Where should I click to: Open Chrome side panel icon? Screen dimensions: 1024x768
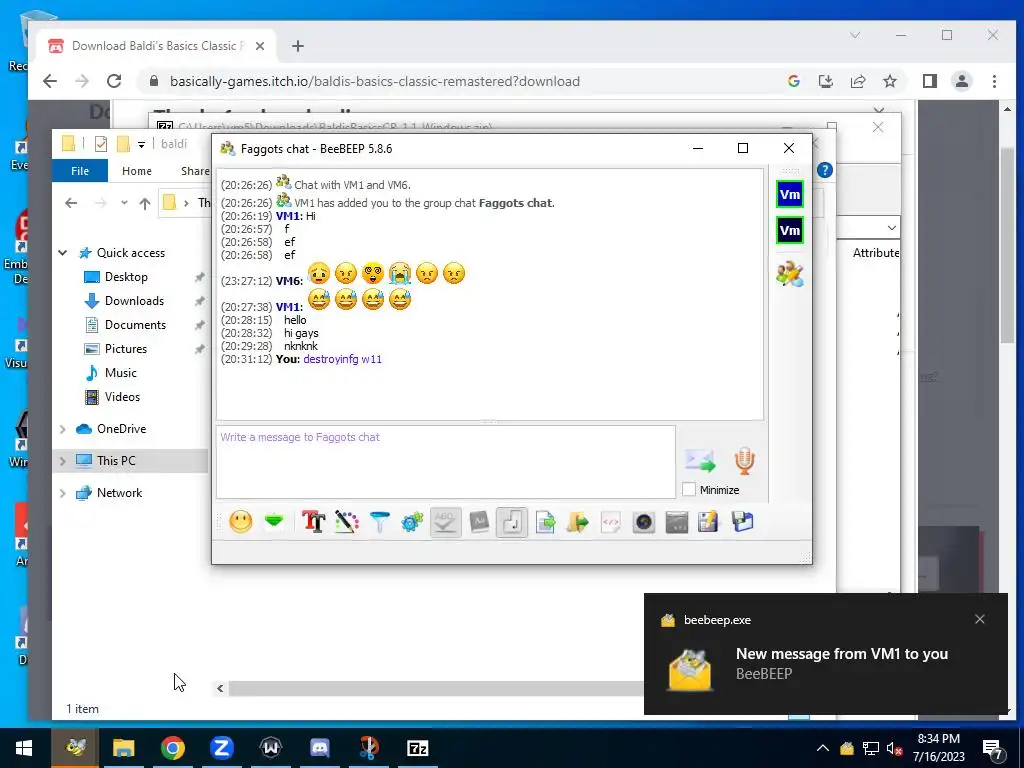[x=929, y=81]
